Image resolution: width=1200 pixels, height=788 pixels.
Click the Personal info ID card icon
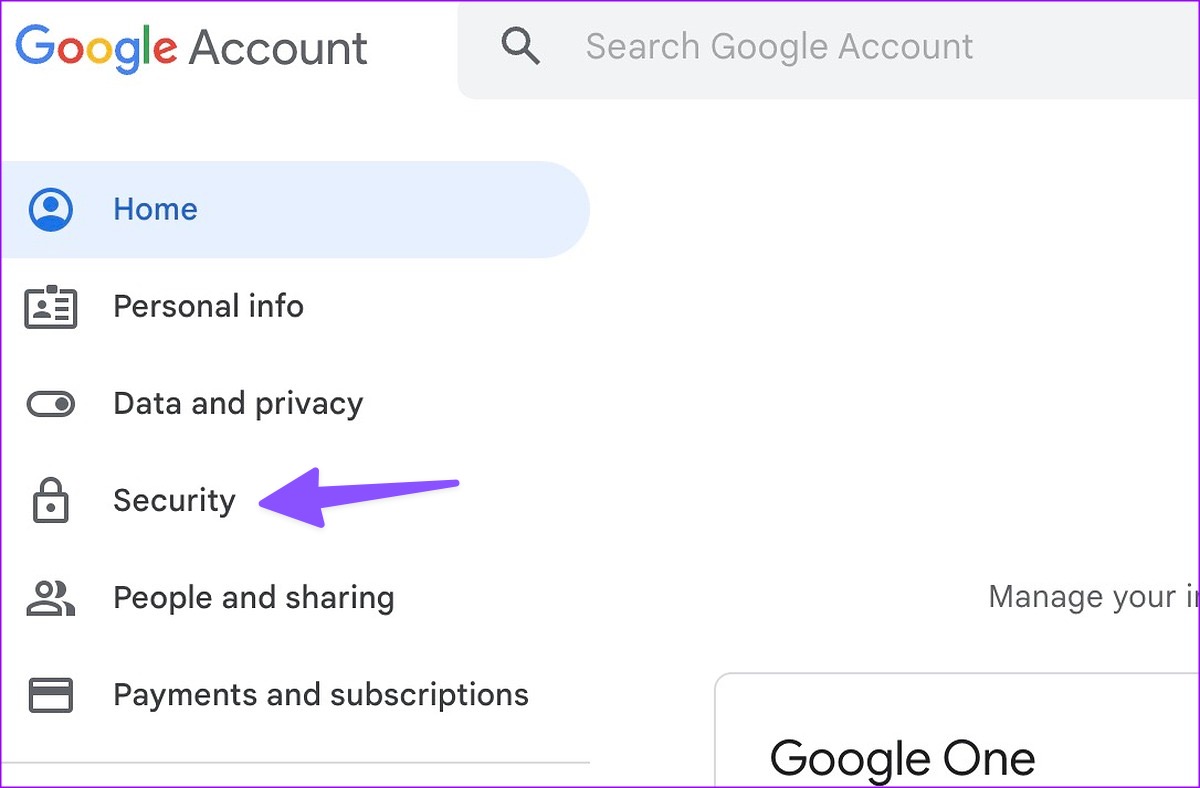tap(50, 306)
